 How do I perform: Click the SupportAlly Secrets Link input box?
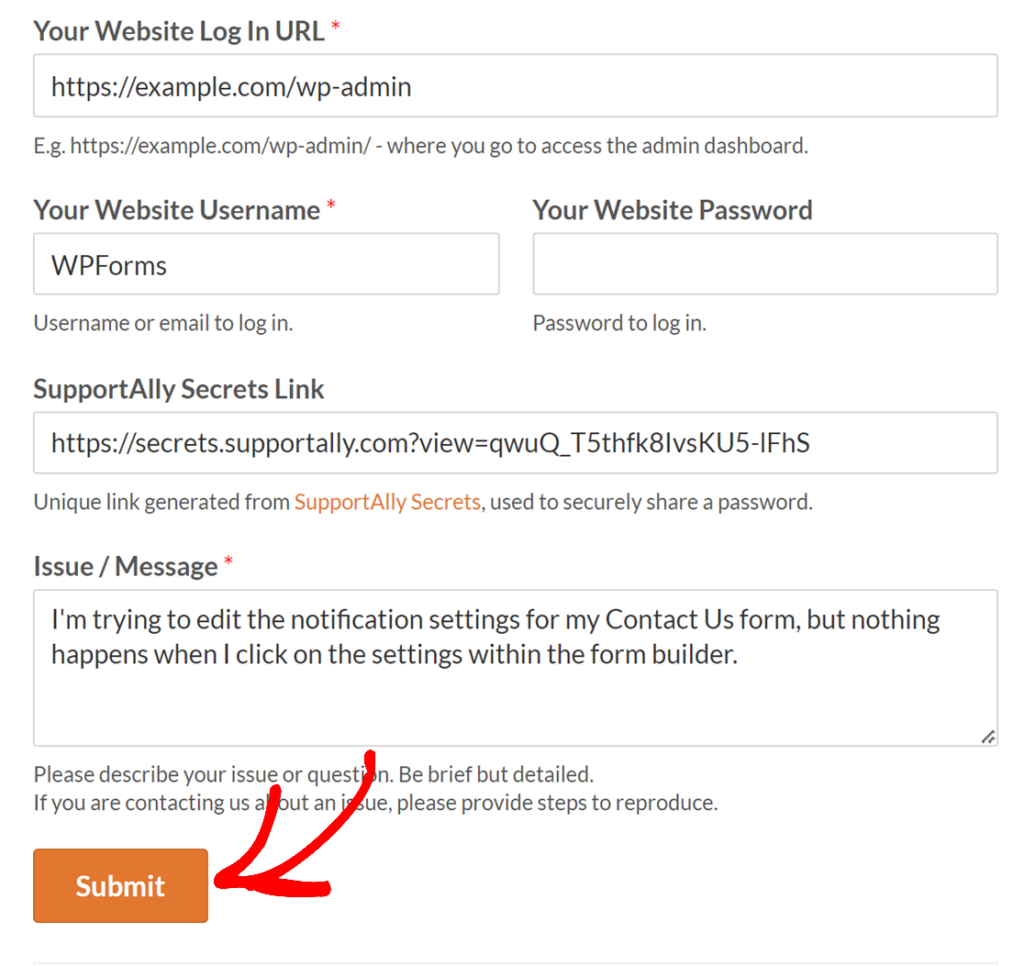[515, 442]
